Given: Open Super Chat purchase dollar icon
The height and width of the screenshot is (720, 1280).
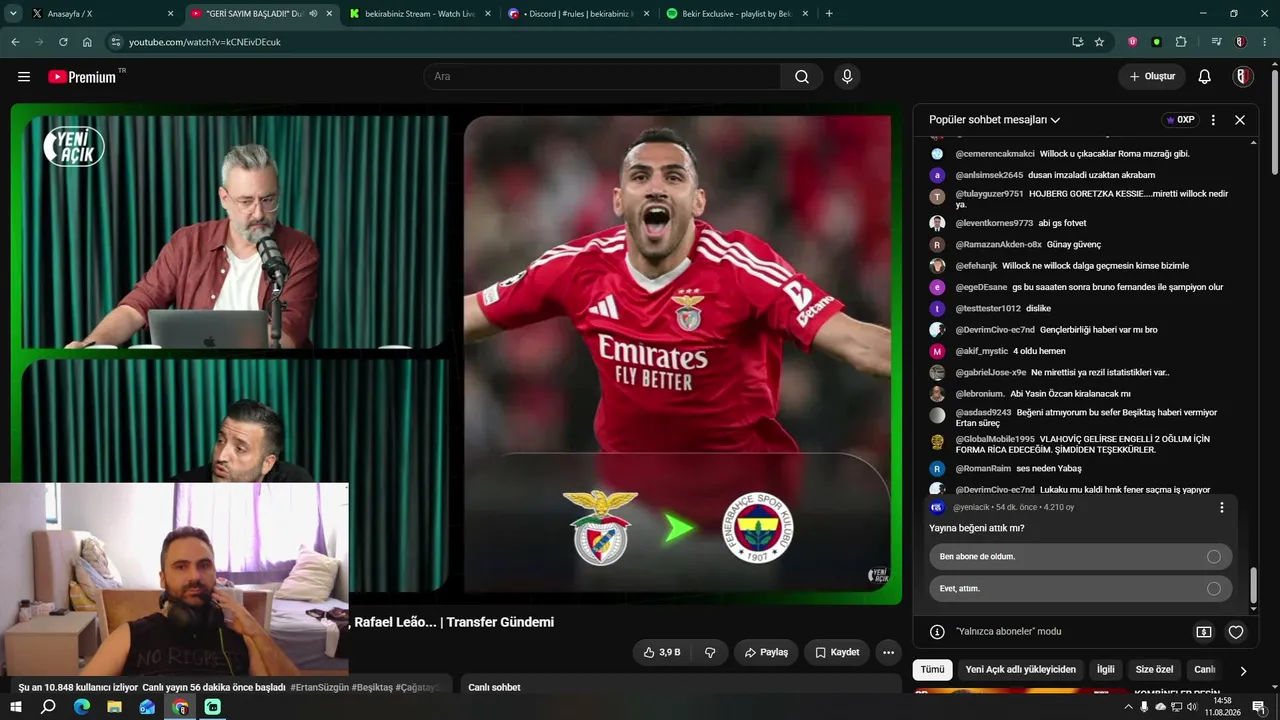Looking at the screenshot, I should 1204,632.
